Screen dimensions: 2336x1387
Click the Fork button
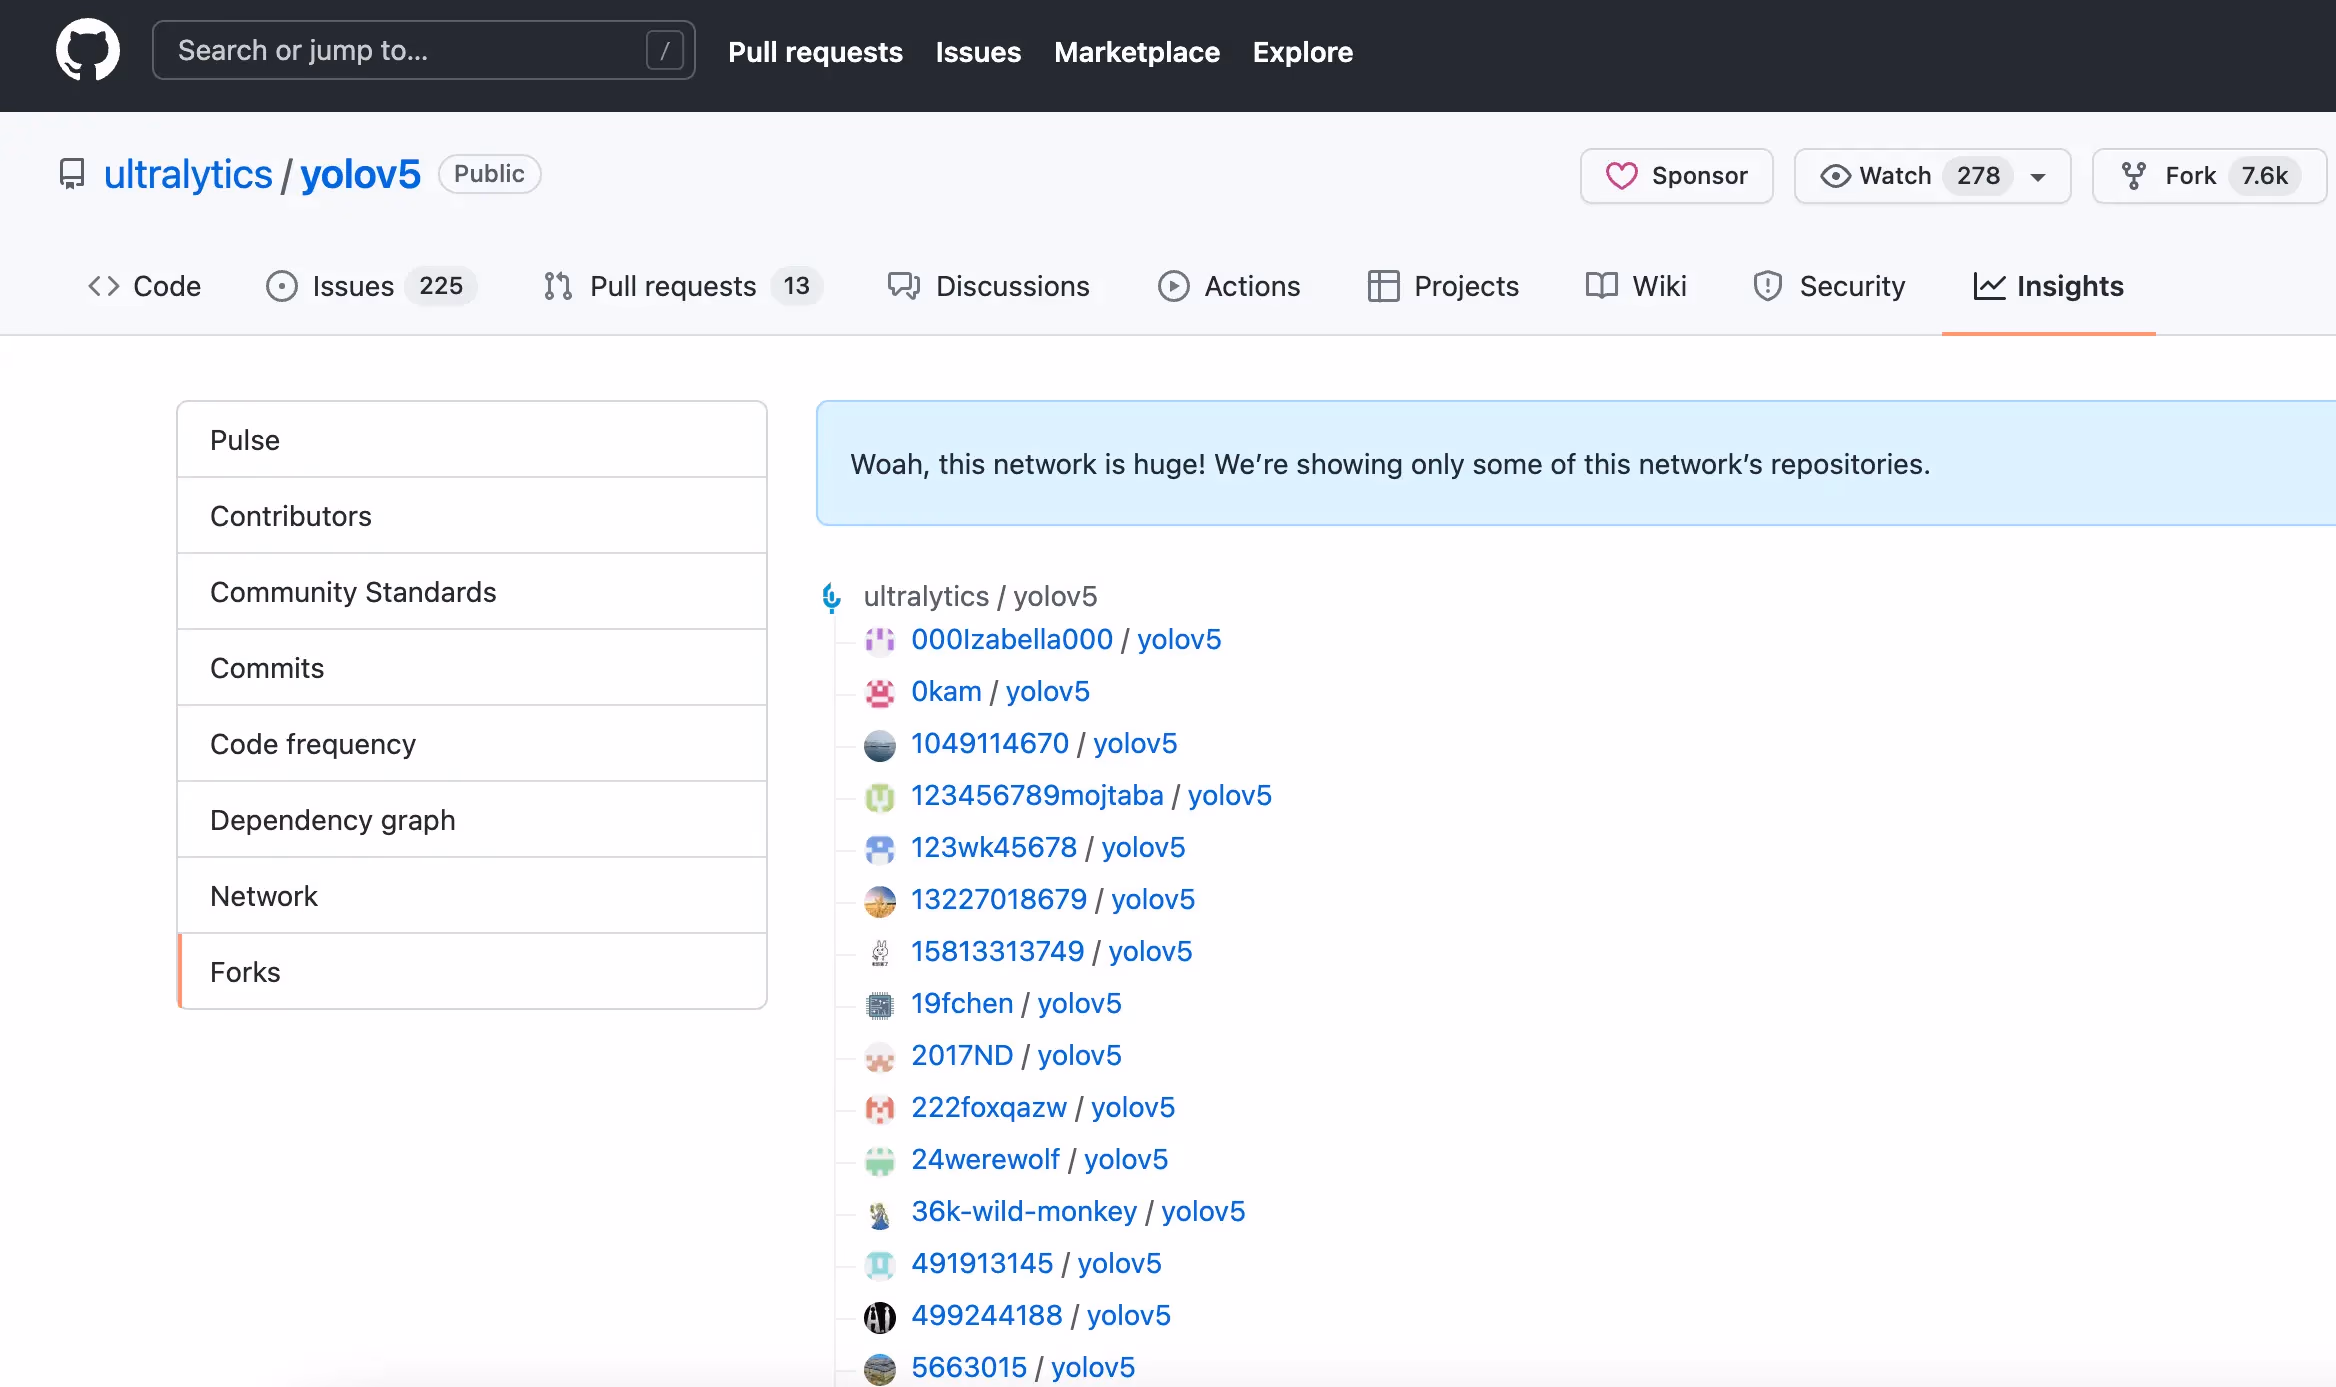pos(2209,176)
